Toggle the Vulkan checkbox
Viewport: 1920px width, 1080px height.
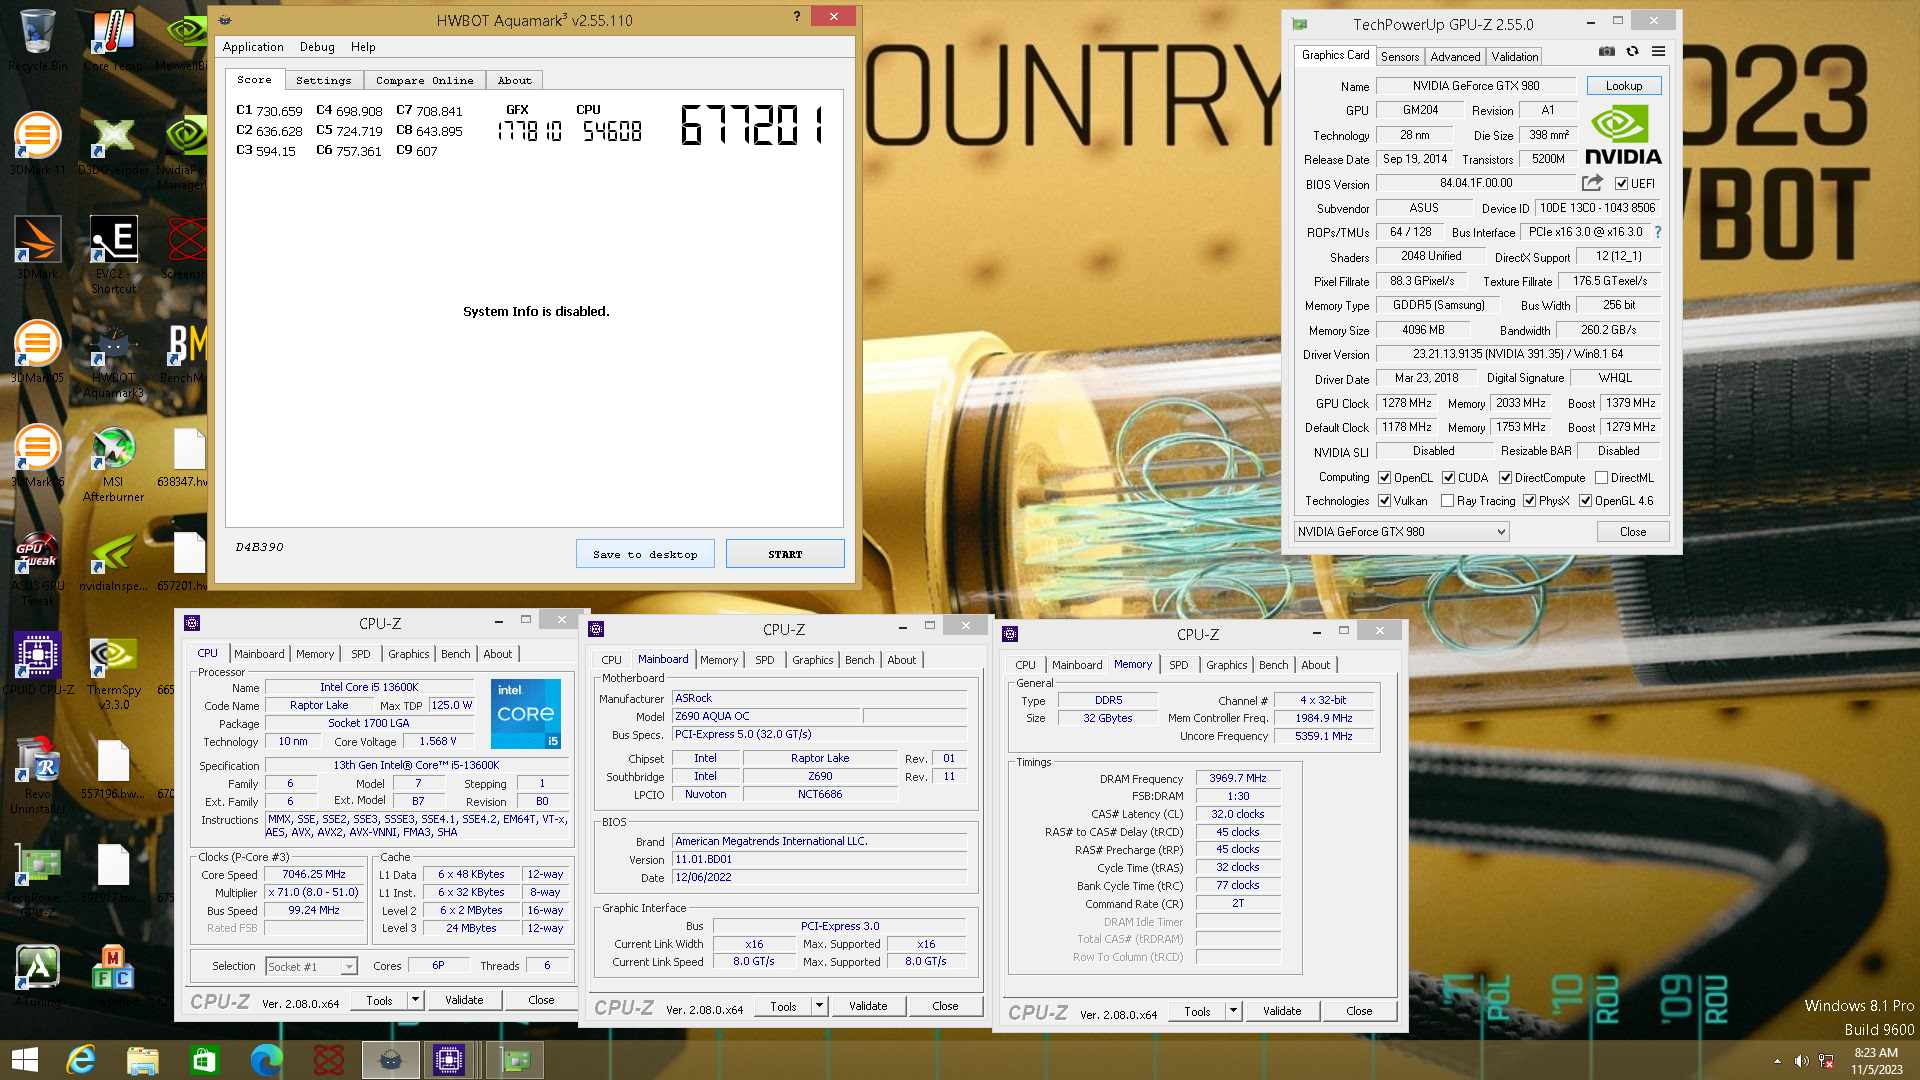(x=1384, y=500)
